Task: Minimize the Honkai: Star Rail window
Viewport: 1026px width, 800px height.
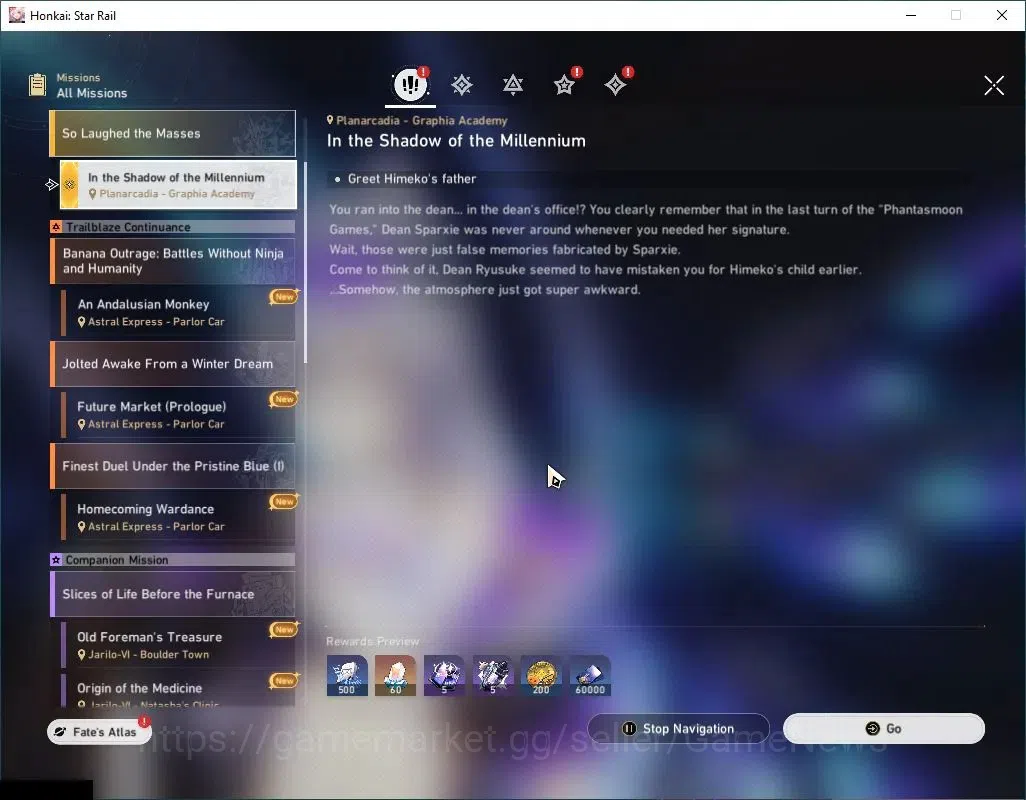Action: click(x=910, y=15)
